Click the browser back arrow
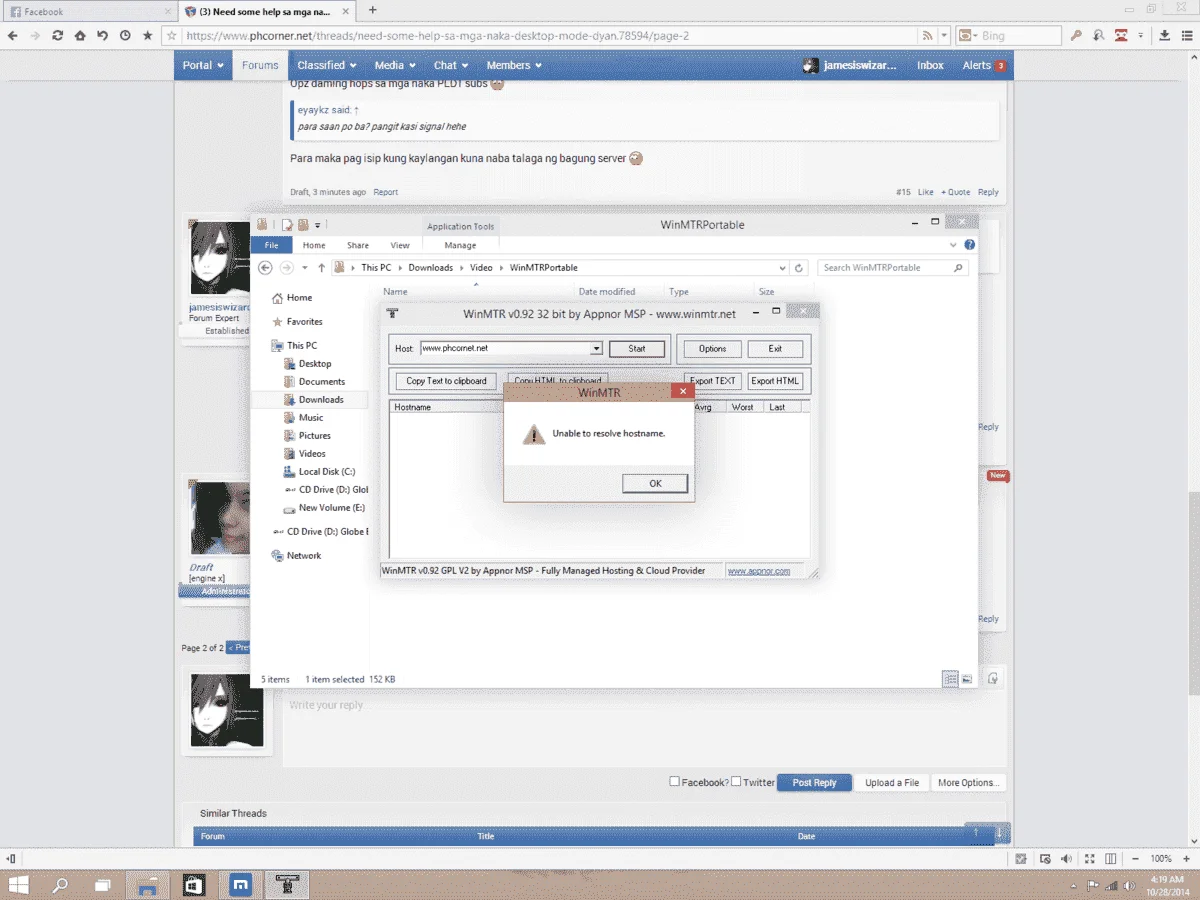This screenshot has width=1200, height=900. point(13,35)
